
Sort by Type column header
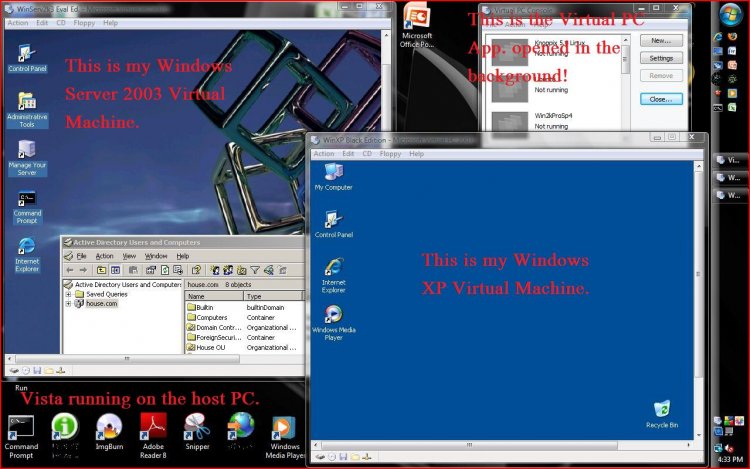[x=273, y=296]
